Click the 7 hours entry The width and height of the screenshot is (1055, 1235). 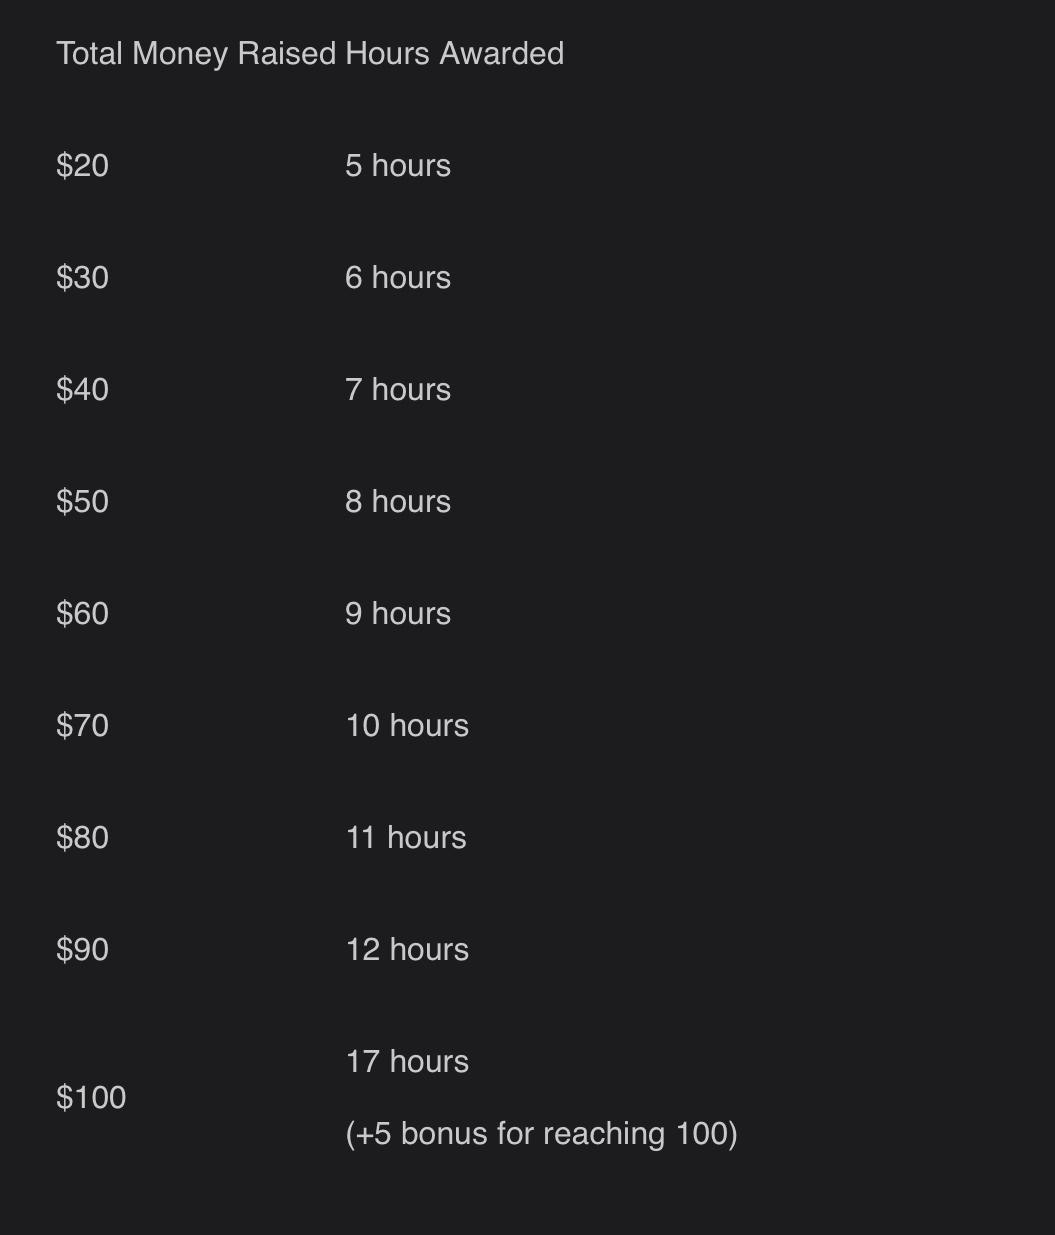(x=398, y=389)
